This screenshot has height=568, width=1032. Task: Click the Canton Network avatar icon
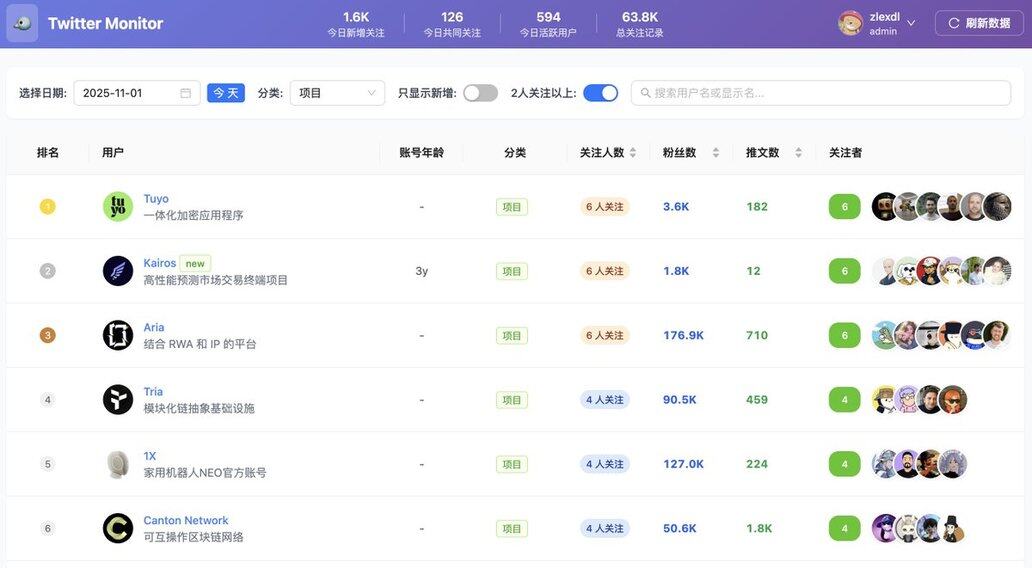[118, 528]
